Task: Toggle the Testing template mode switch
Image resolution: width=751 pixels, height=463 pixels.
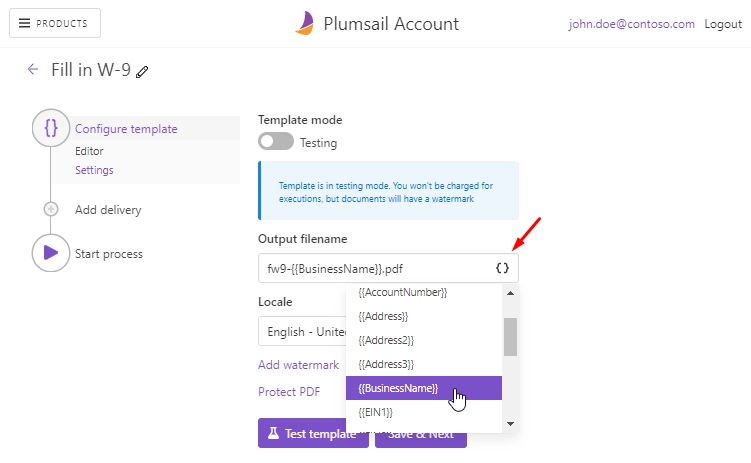Action: pyautogui.click(x=276, y=141)
